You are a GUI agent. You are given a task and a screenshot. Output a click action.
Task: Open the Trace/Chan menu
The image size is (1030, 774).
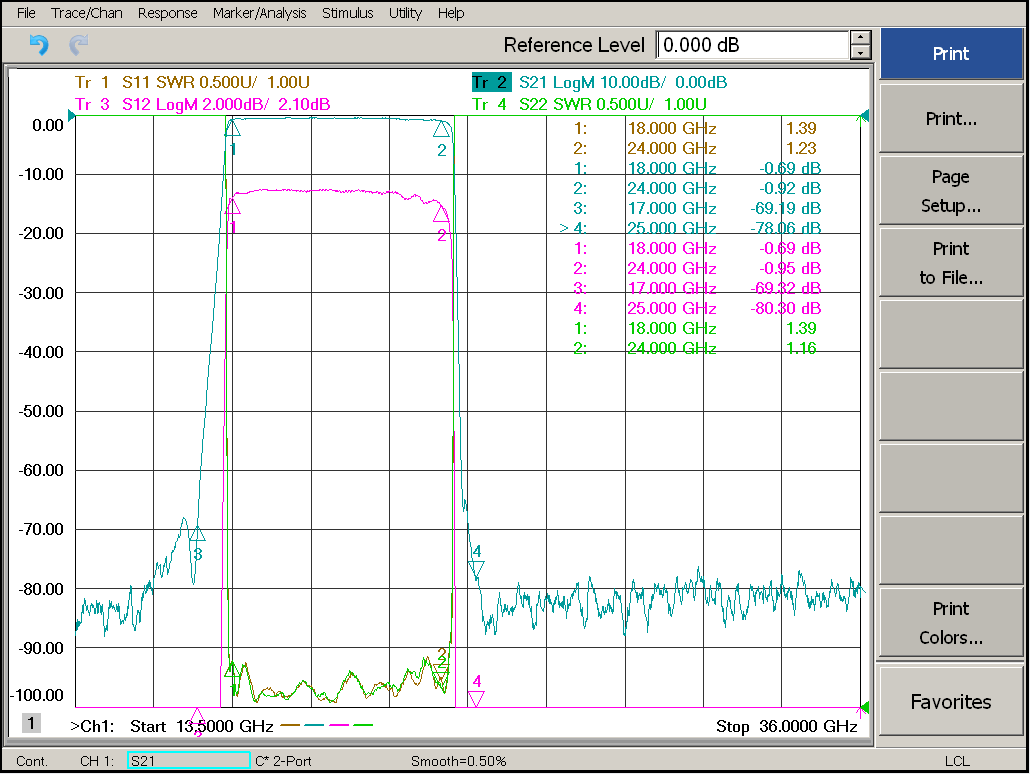coord(87,13)
